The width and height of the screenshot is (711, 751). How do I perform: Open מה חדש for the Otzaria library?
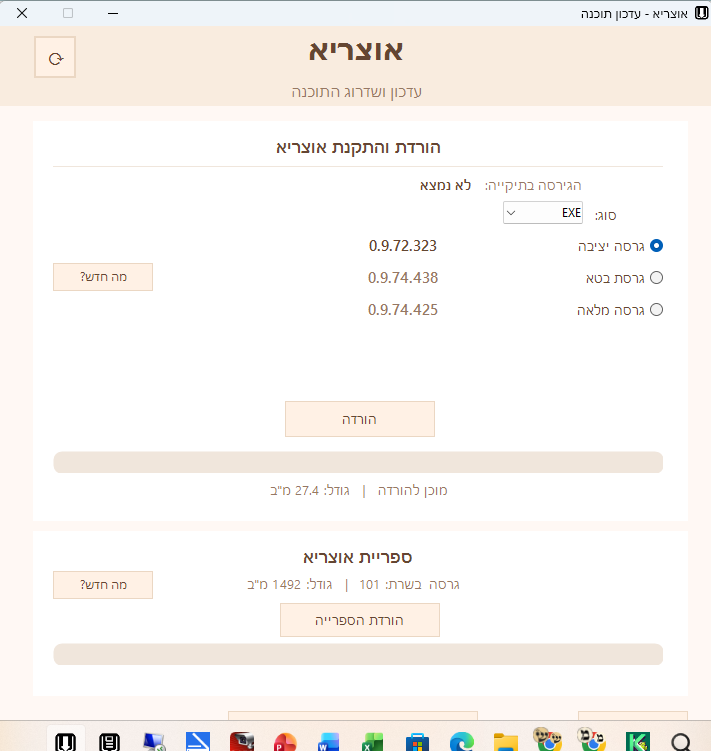[103, 585]
